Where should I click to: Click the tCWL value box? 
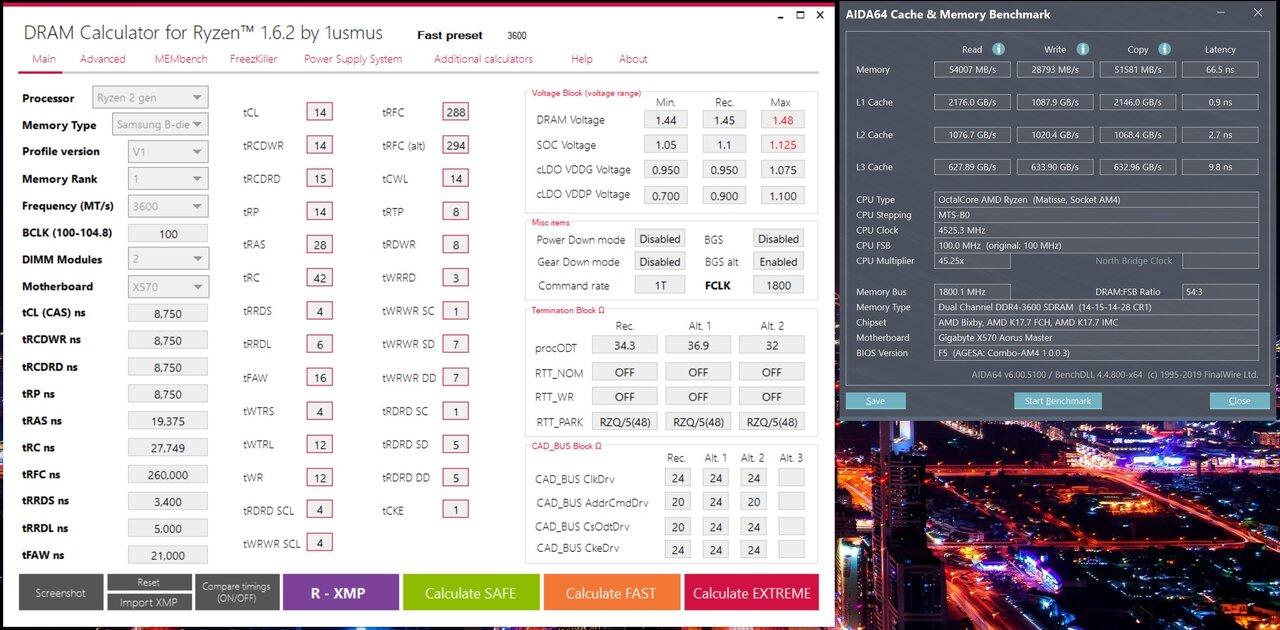coord(456,178)
